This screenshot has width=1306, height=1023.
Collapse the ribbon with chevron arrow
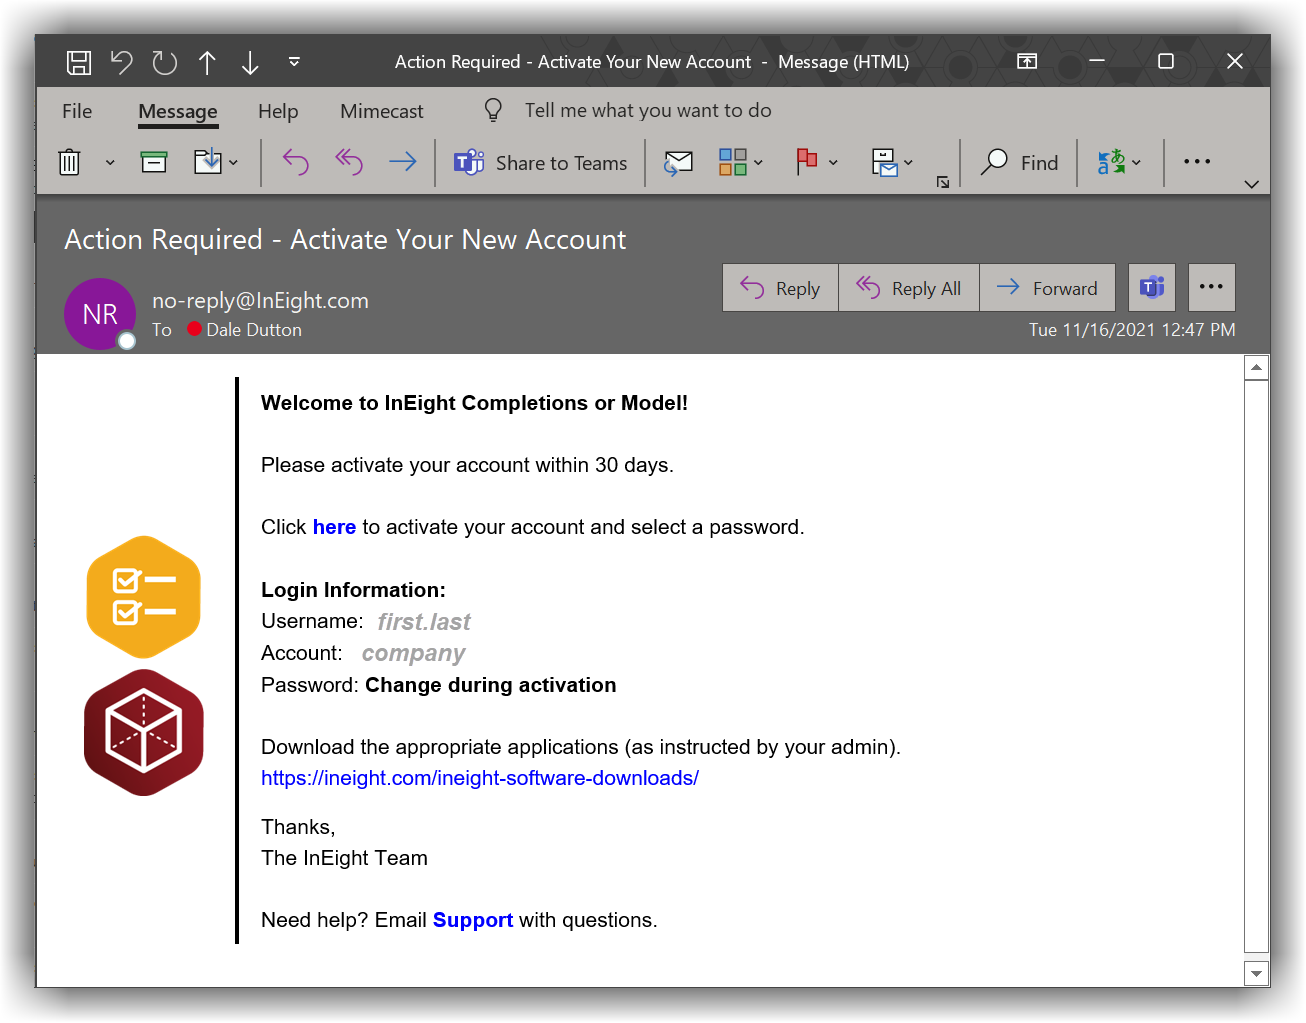(x=1251, y=184)
